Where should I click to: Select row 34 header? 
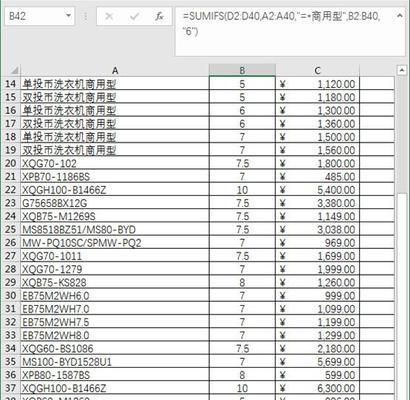click(11, 348)
